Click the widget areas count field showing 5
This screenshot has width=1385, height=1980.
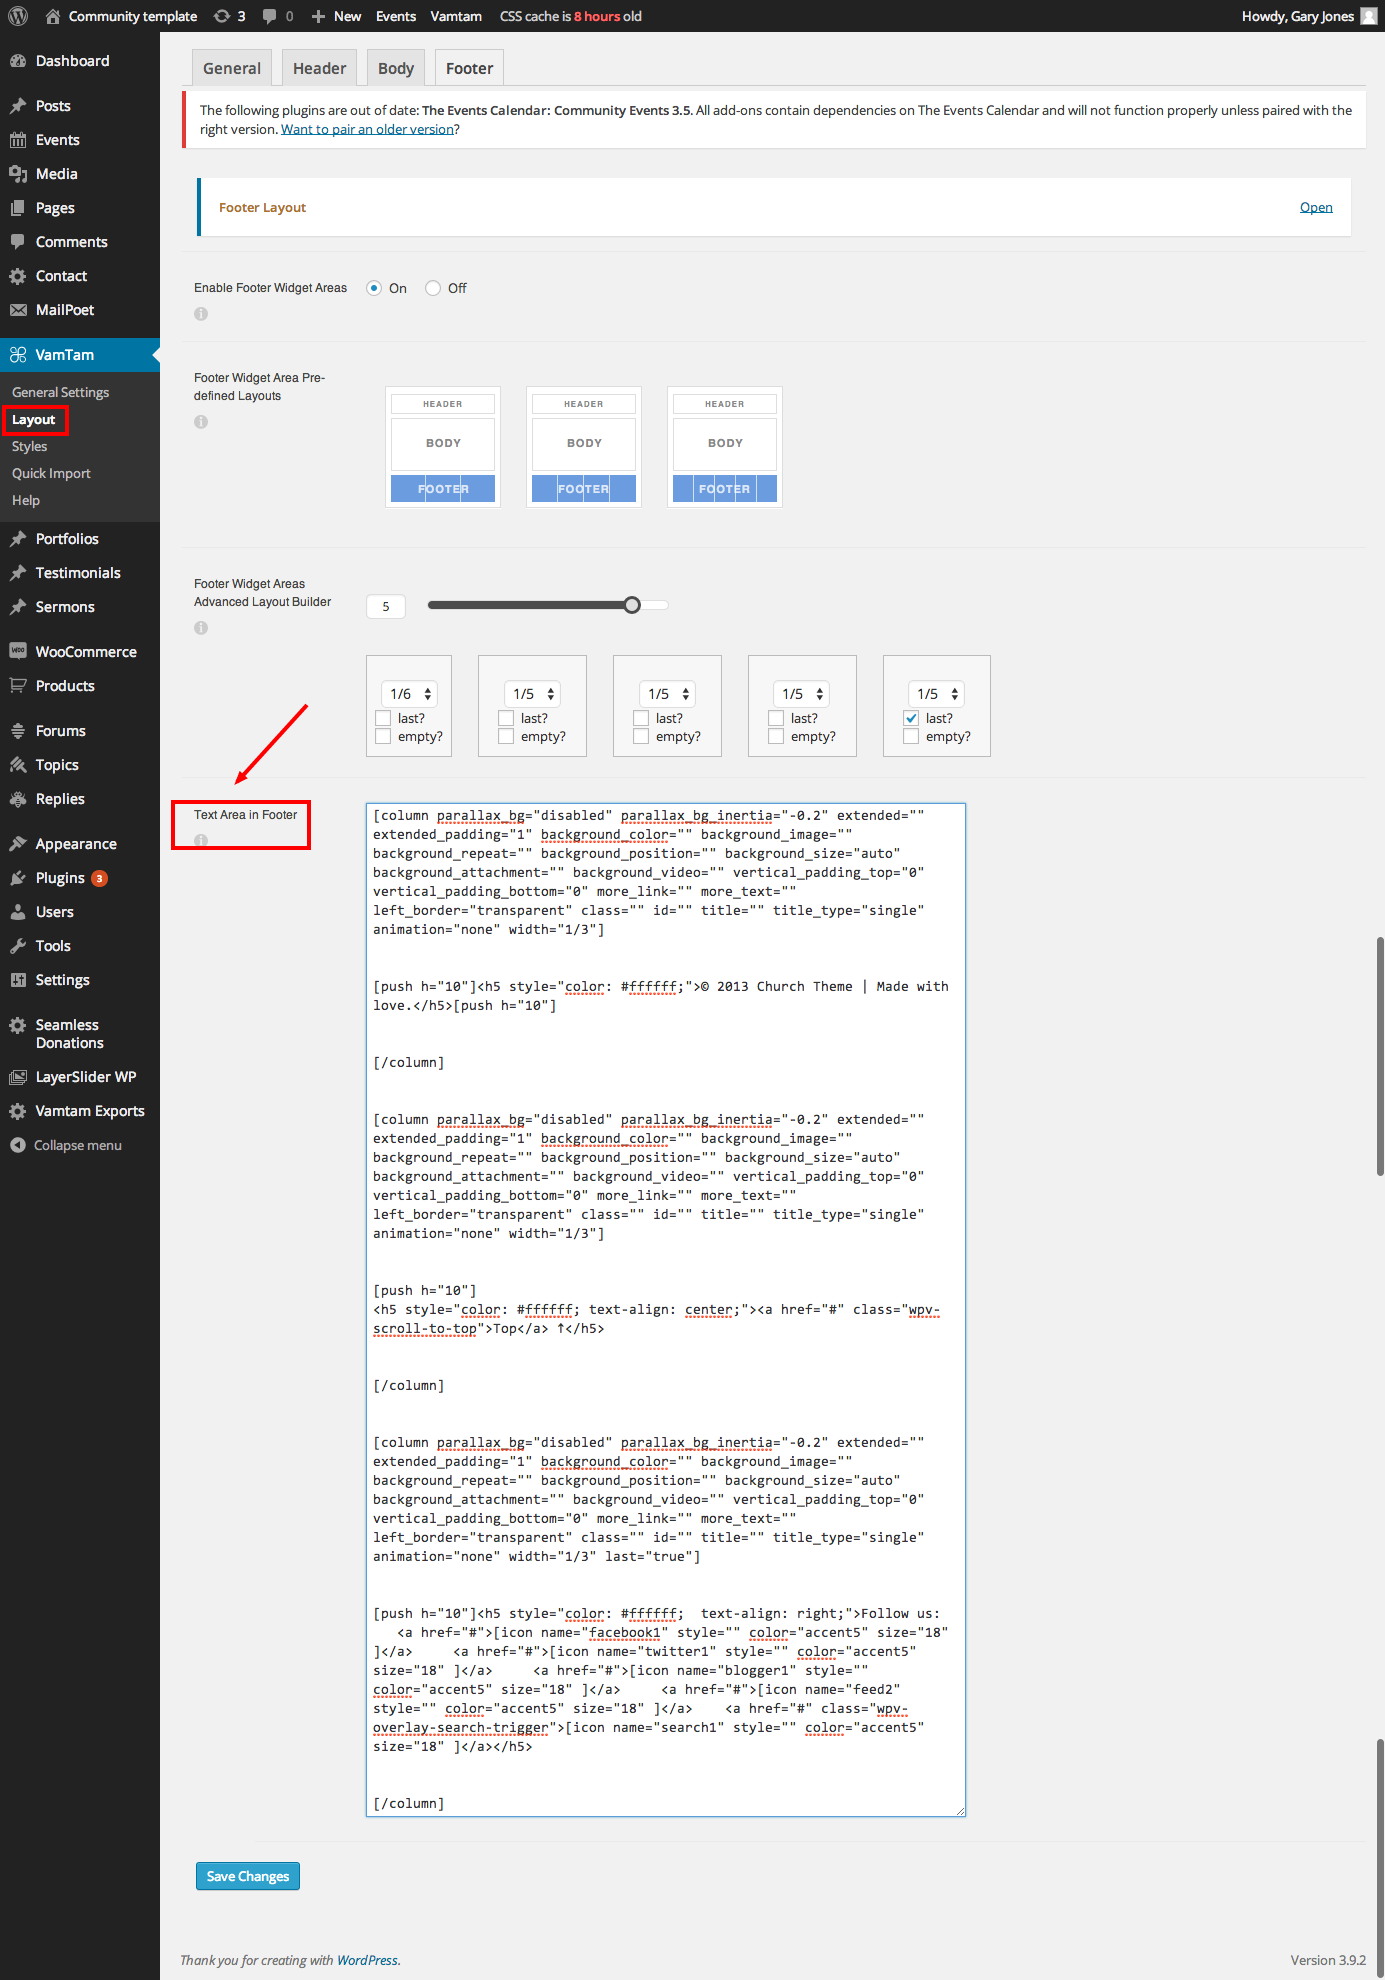click(386, 606)
